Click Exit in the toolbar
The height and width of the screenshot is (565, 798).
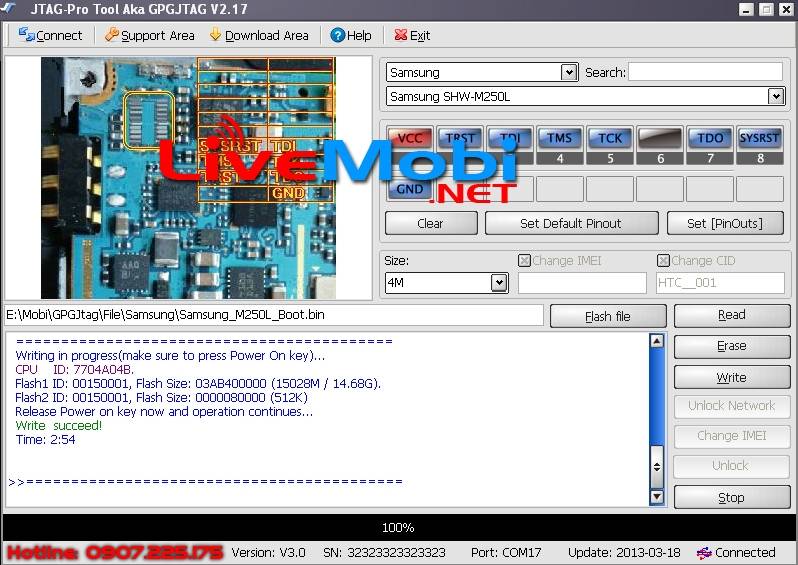click(x=412, y=36)
